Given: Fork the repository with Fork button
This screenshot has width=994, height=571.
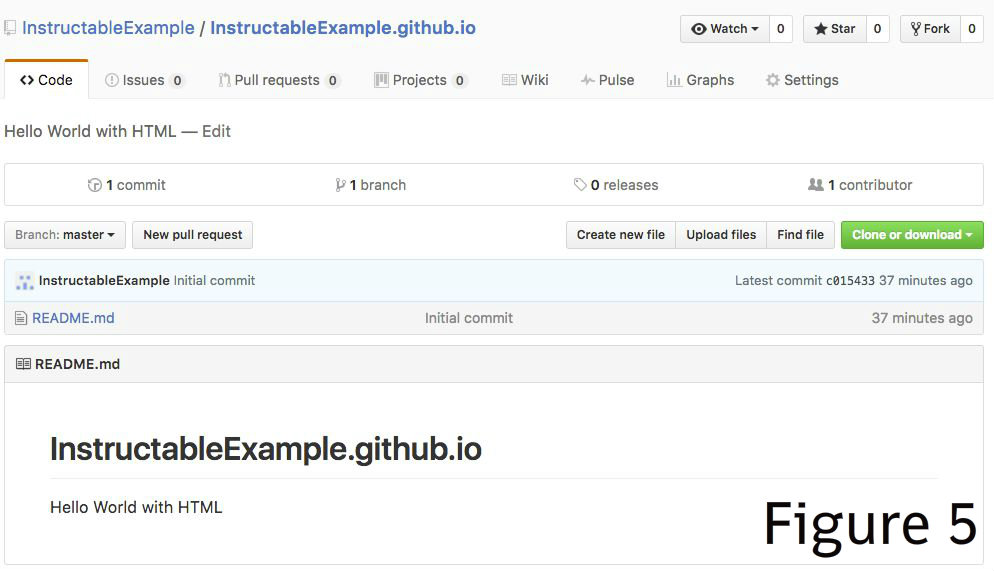Looking at the screenshot, I should [930, 29].
